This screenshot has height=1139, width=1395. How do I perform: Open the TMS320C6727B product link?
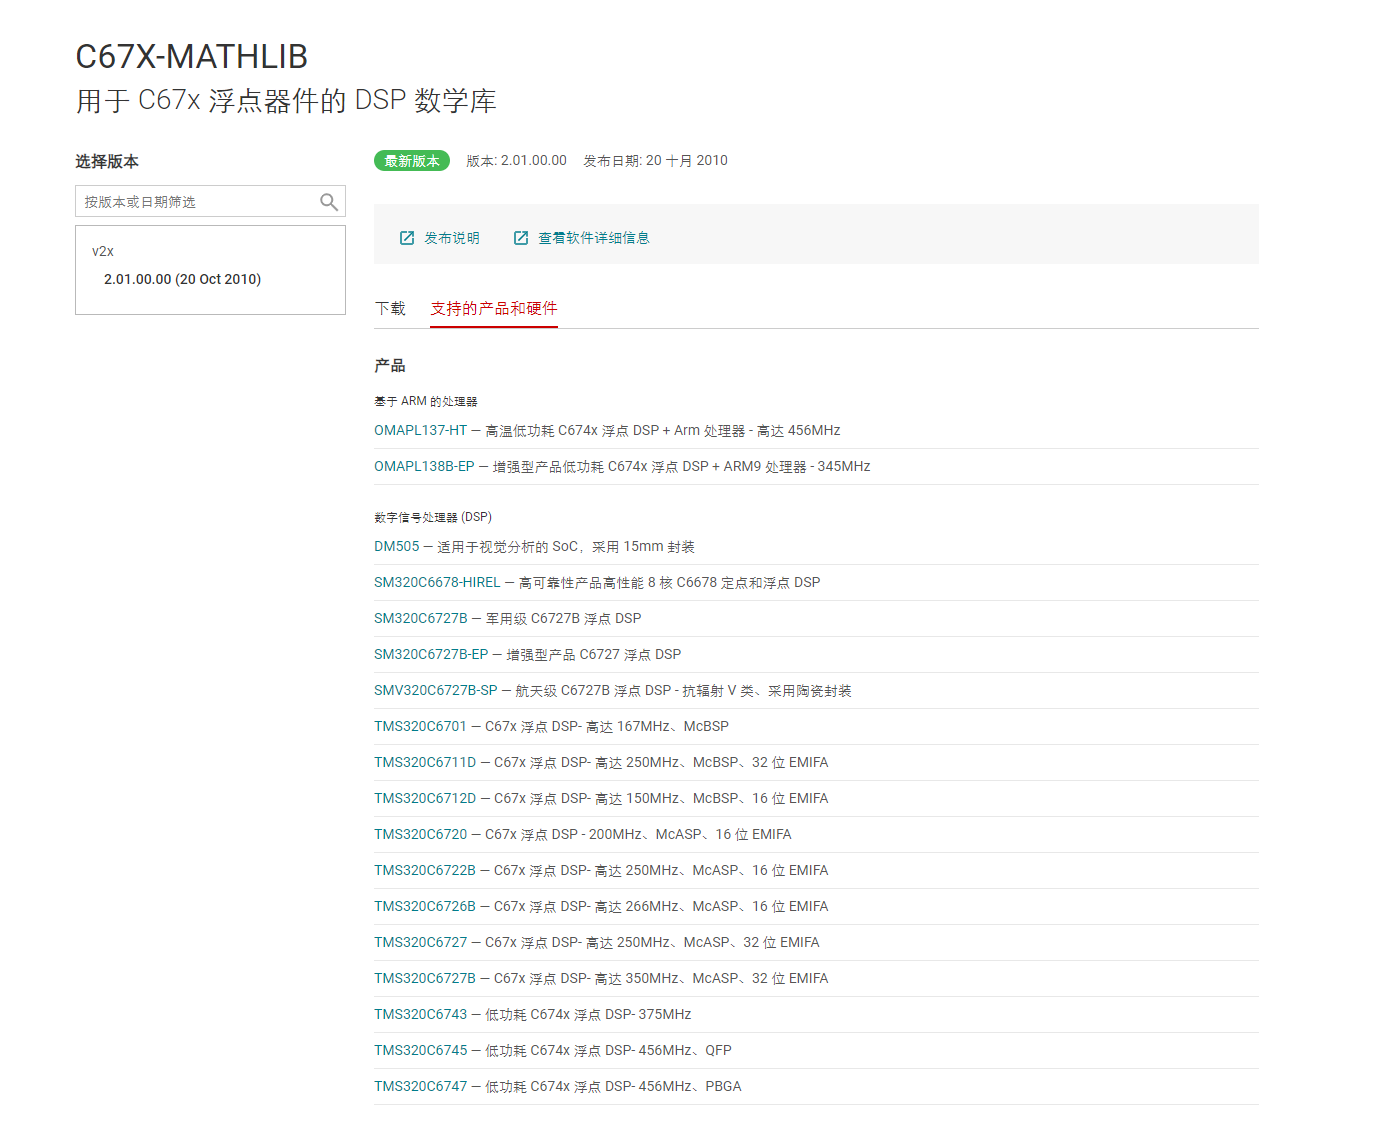pos(425,978)
